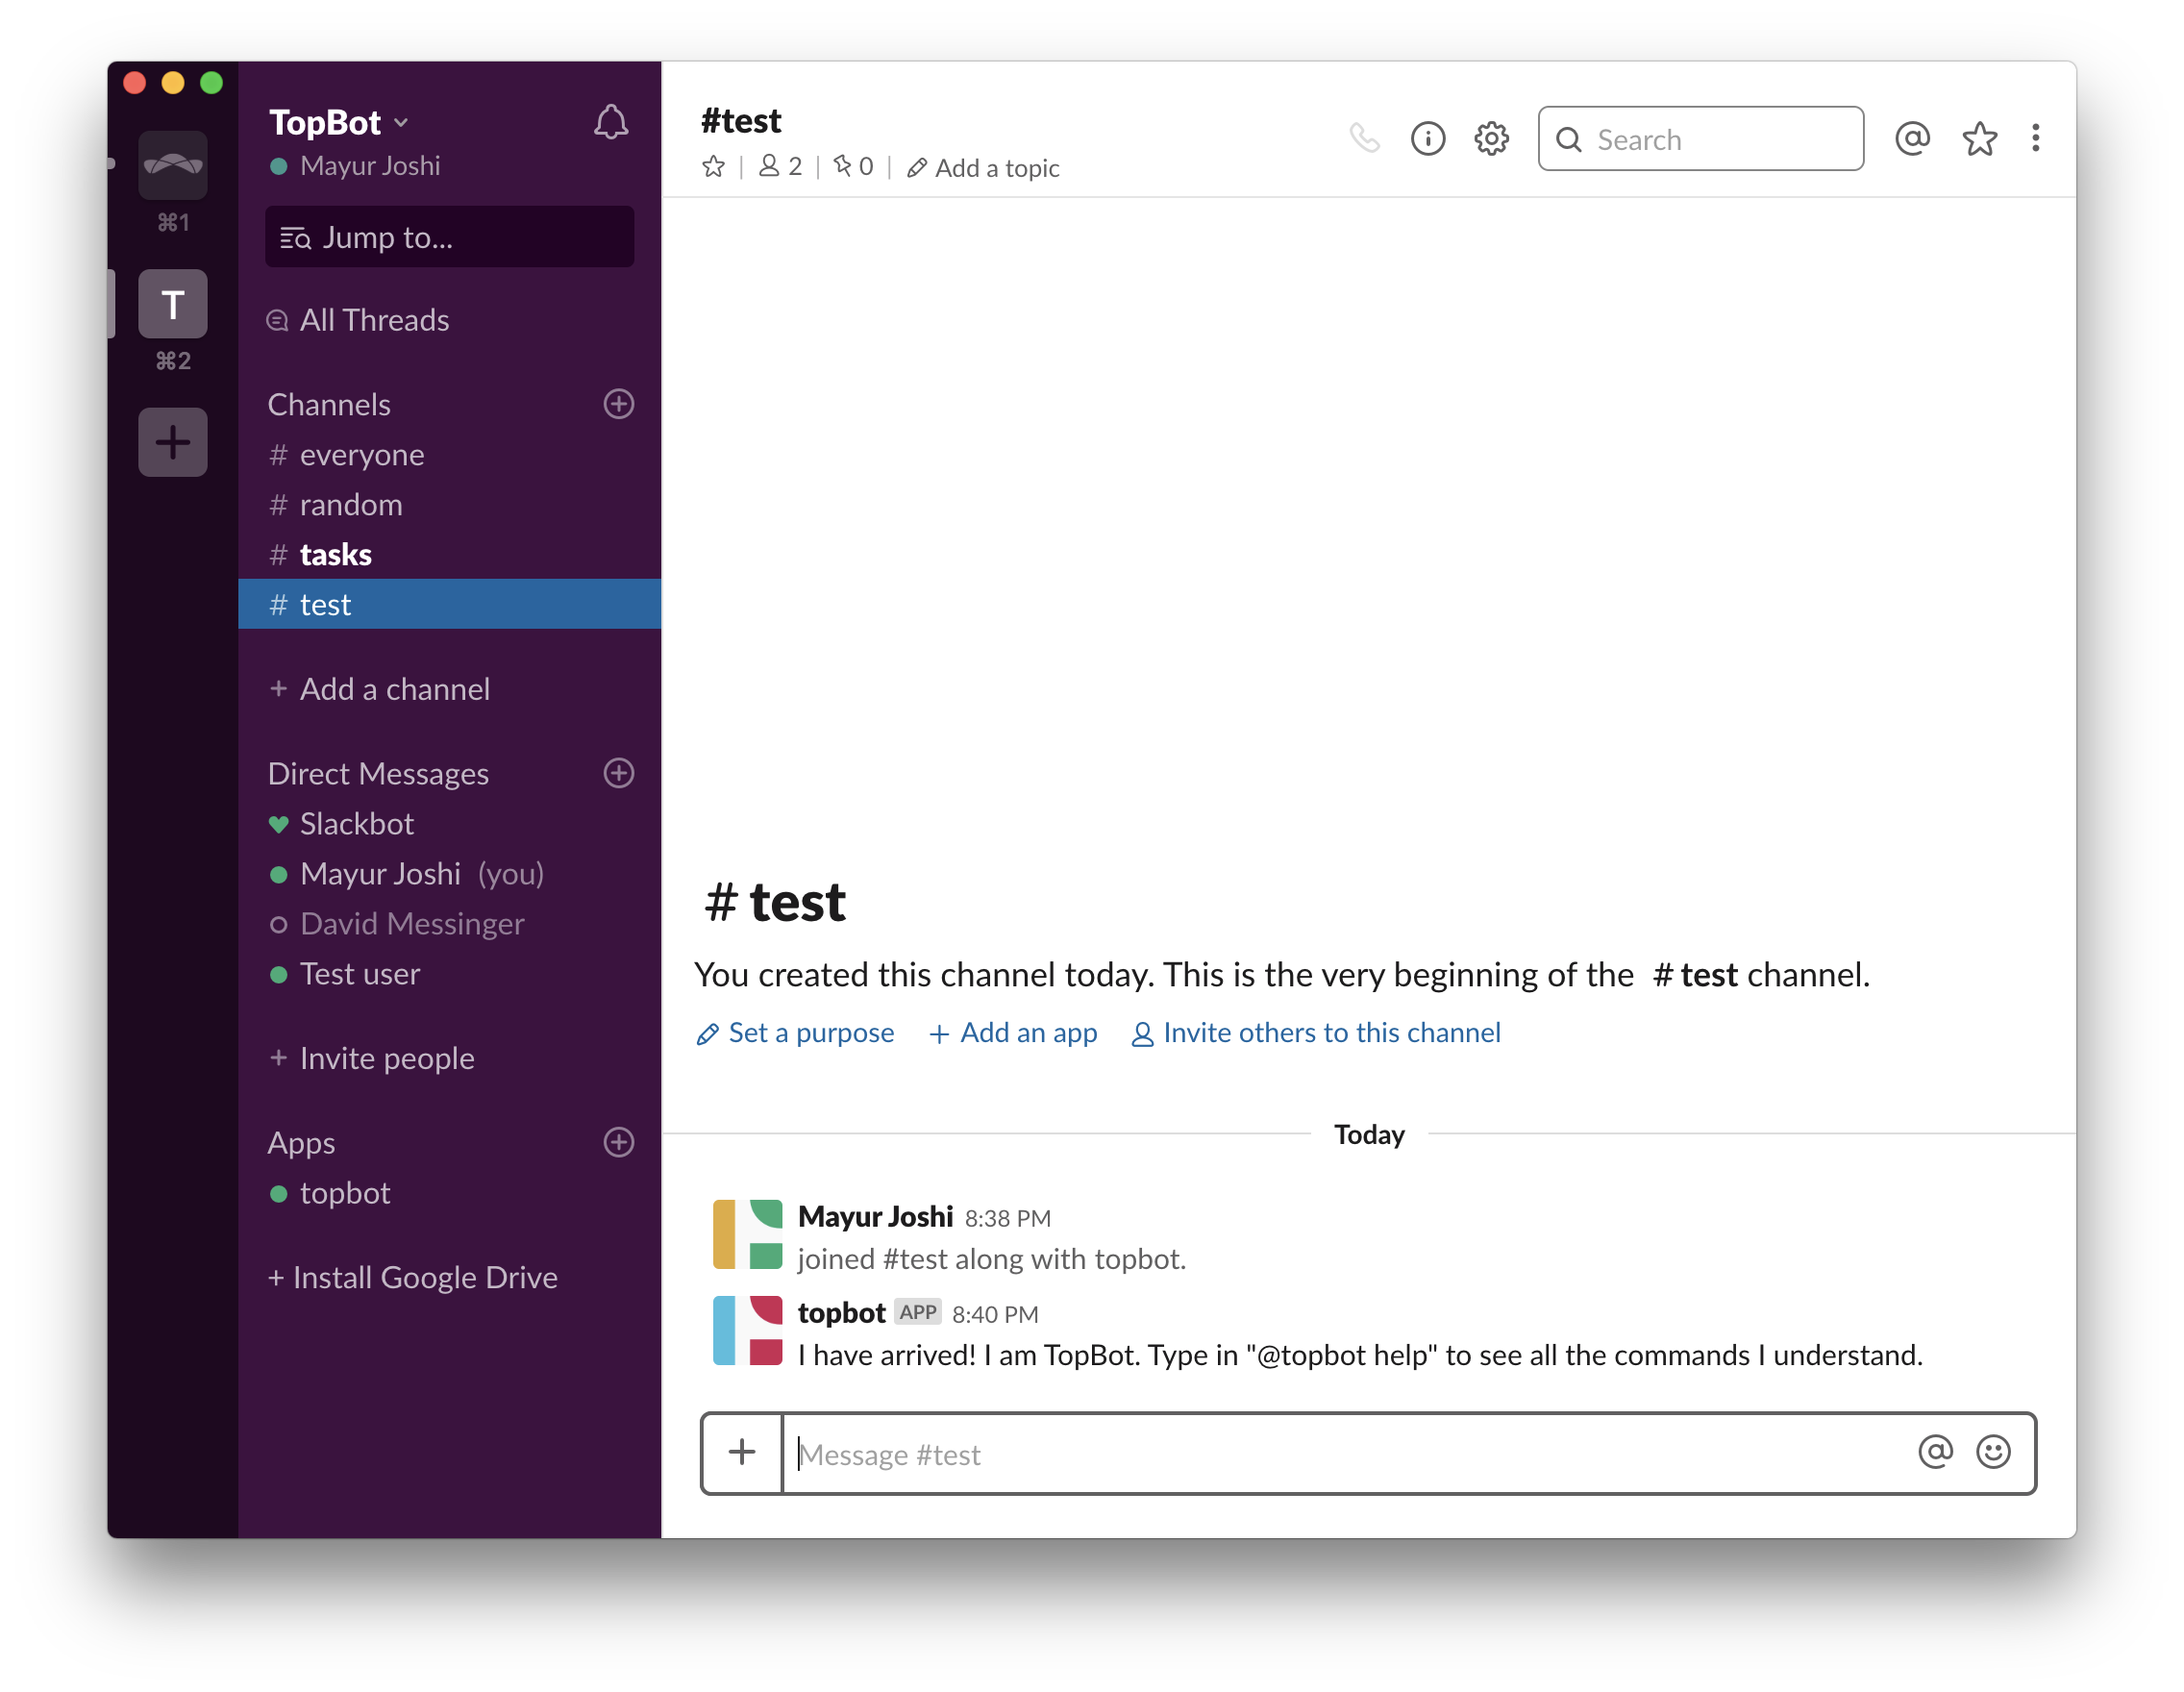Screen dimensions: 2184x1692
Task: Click plus attachment button in message box
Action: (x=742, y=1452)
